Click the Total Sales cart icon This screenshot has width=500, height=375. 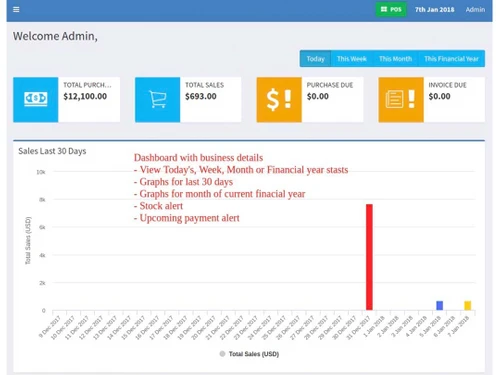click(157, 99)
